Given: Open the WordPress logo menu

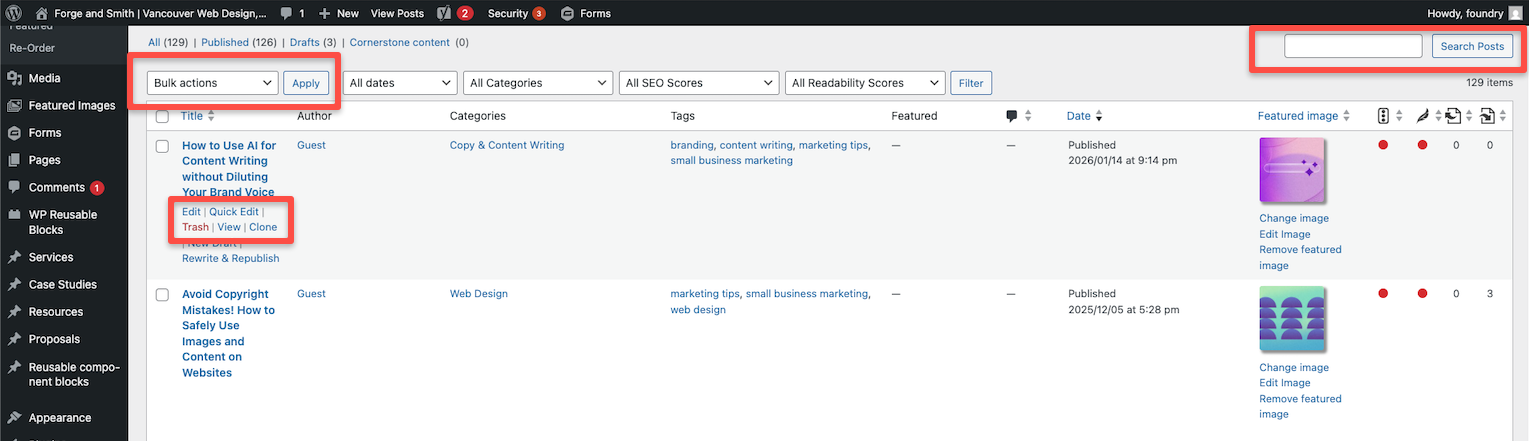Looking at the screenshot, I should 14,13.
